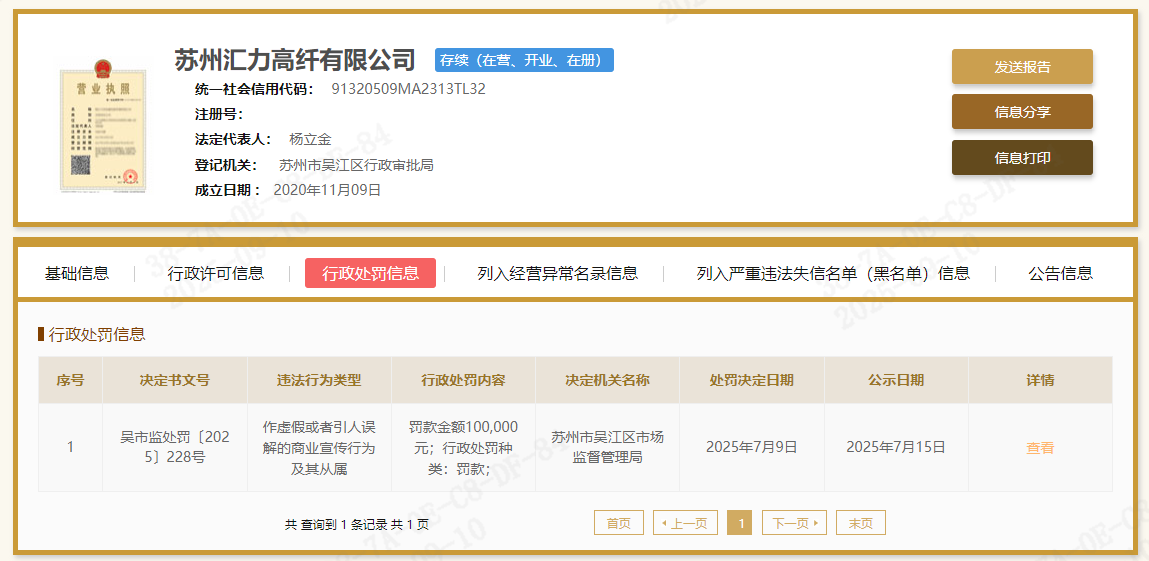The image size is (1149, 561).
Task: Open the 查看 details link
Action: pos(1040,448)
